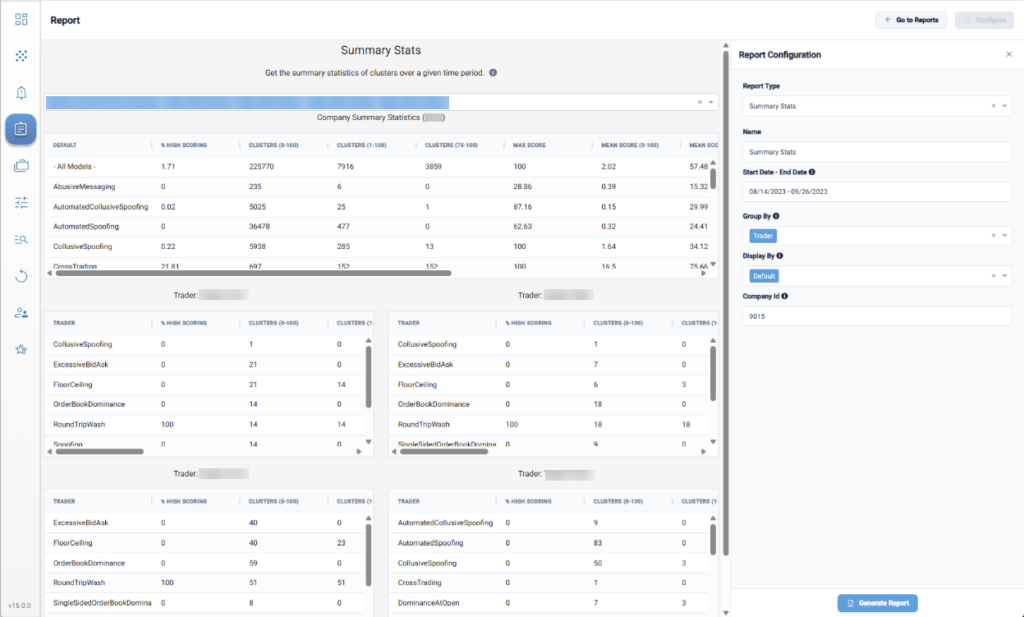Expand the Report Type dropdown
The height and width of the screenshot is (617, 1024).
(x=1004, y=106)
